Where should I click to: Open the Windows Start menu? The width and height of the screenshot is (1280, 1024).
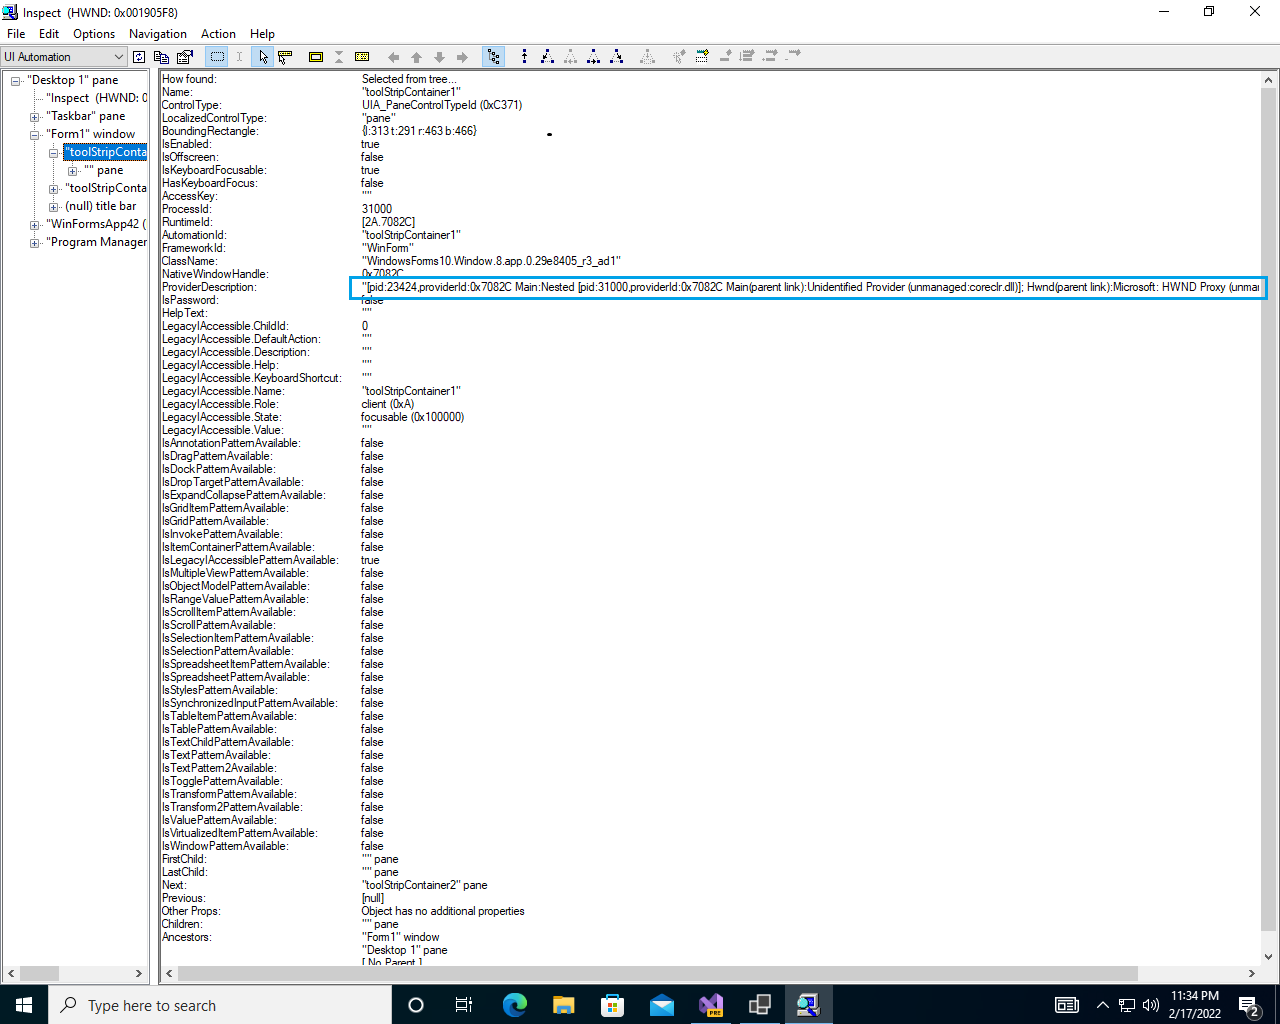(24, 1005)
